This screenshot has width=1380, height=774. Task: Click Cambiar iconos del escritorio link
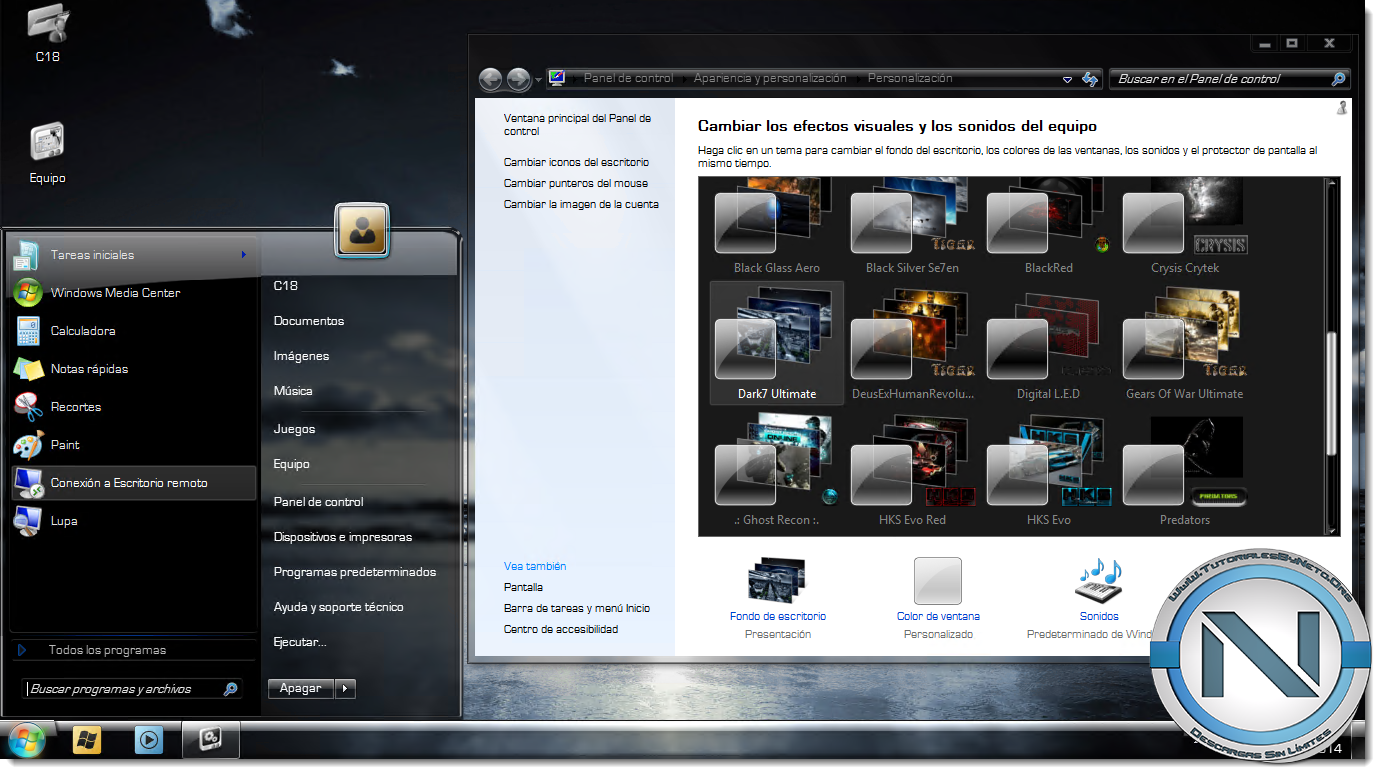[x=576, y=162]
